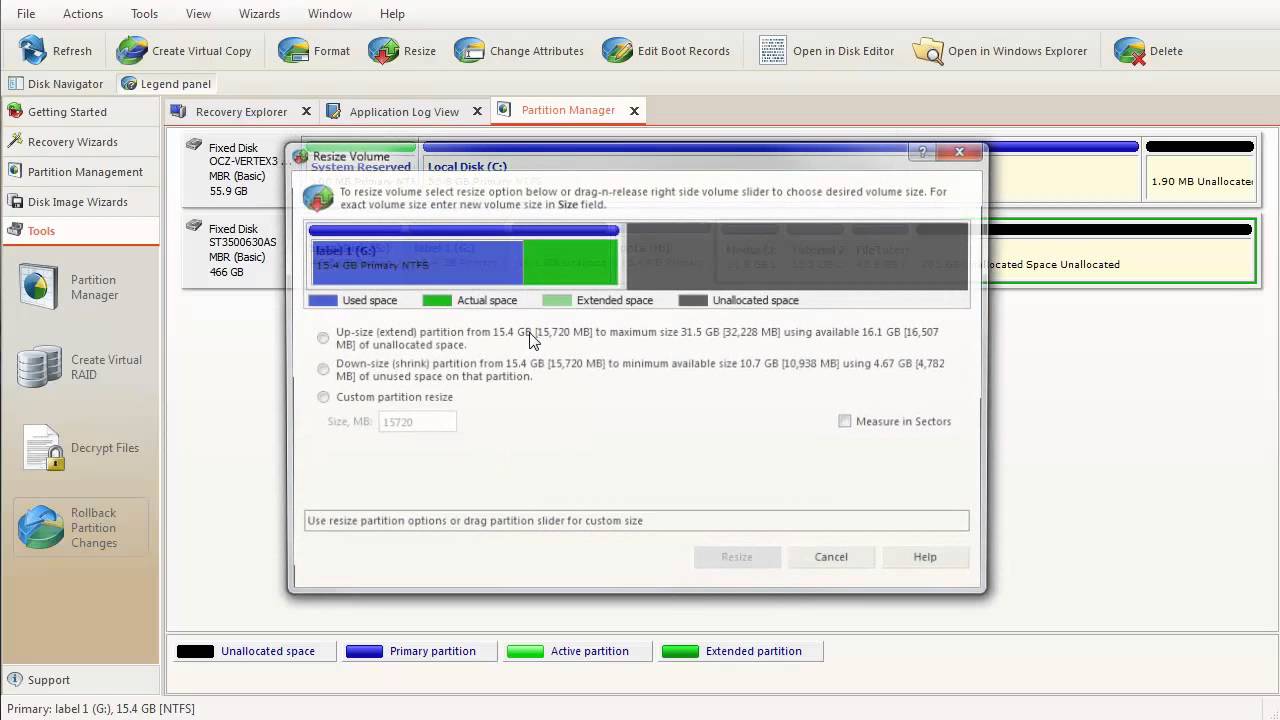
Task: Open the Help menu in menu bar
Action: pos(392,13)
